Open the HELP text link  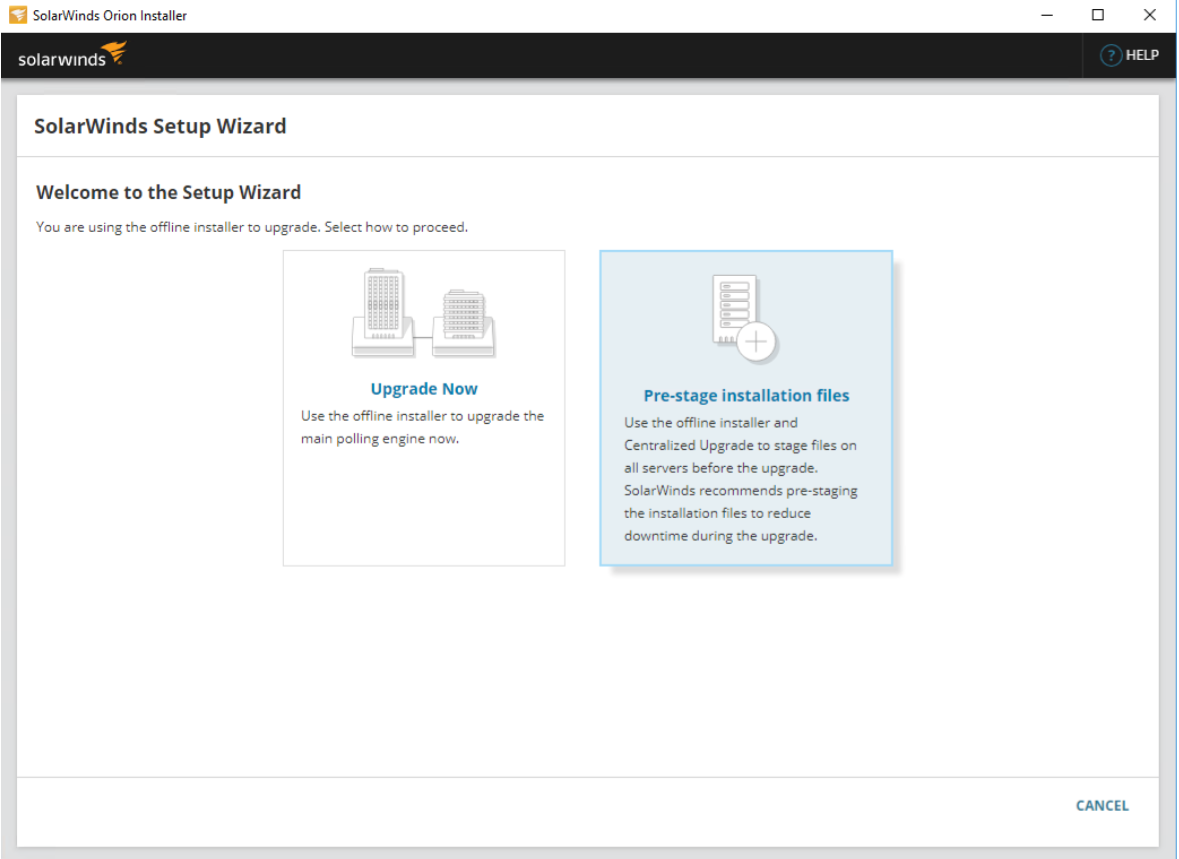tap(1142, 56)
